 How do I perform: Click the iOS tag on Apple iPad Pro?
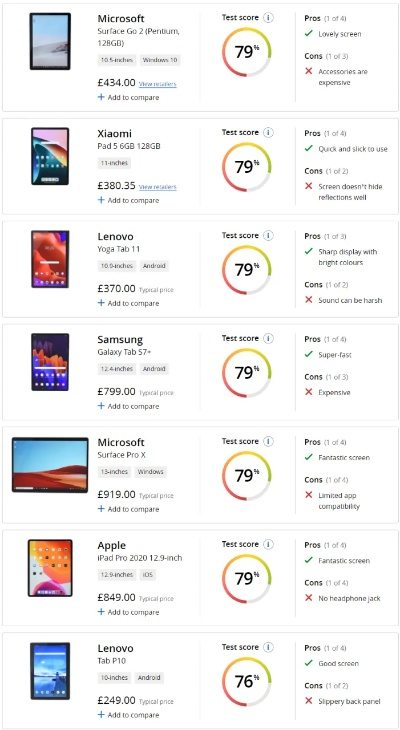click(x=147, y=575)
